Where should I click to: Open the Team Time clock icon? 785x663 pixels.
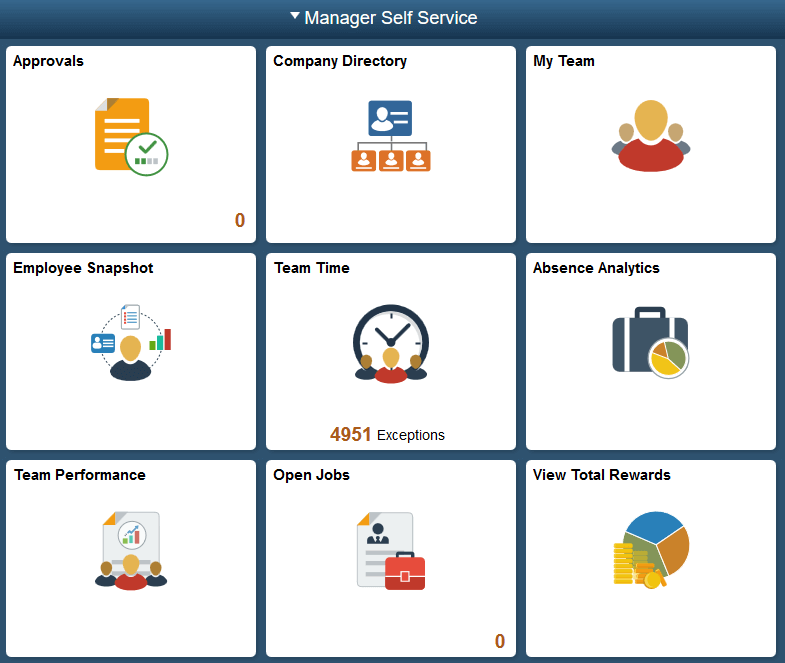[390, 343]
